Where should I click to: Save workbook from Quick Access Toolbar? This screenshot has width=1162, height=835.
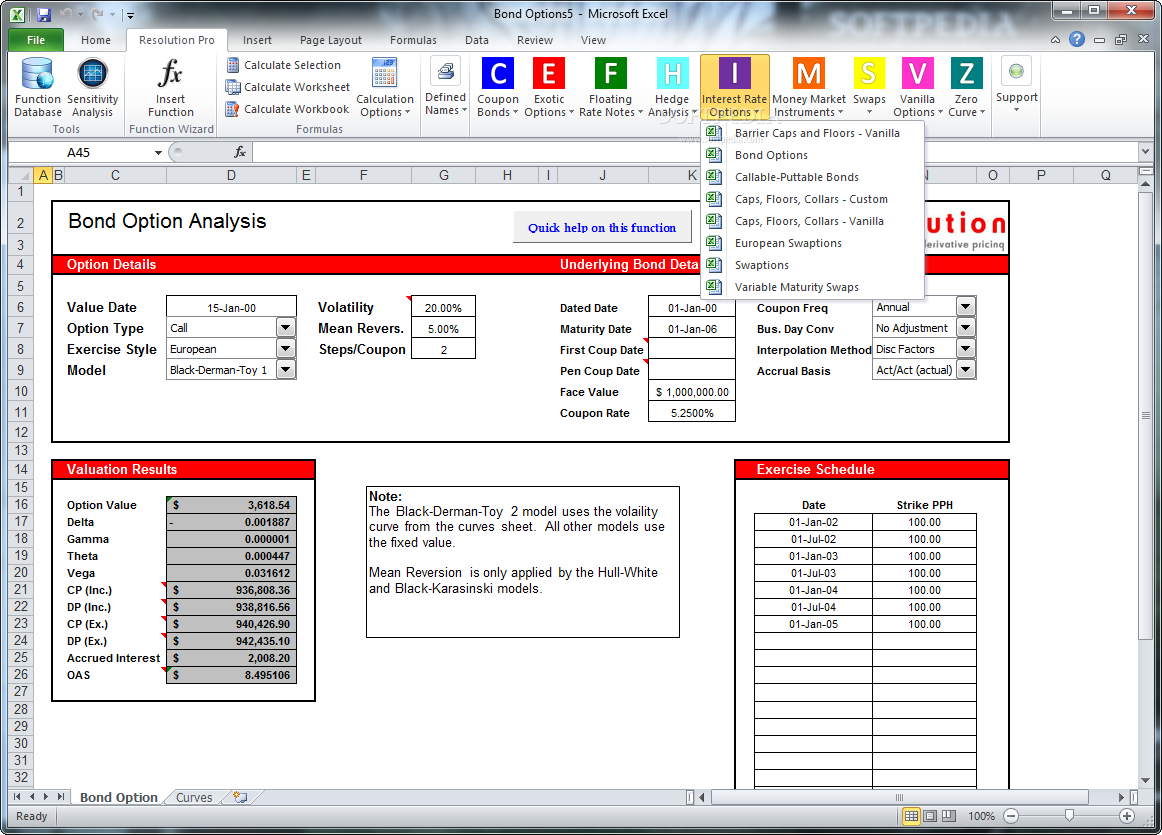pos(43,14)
